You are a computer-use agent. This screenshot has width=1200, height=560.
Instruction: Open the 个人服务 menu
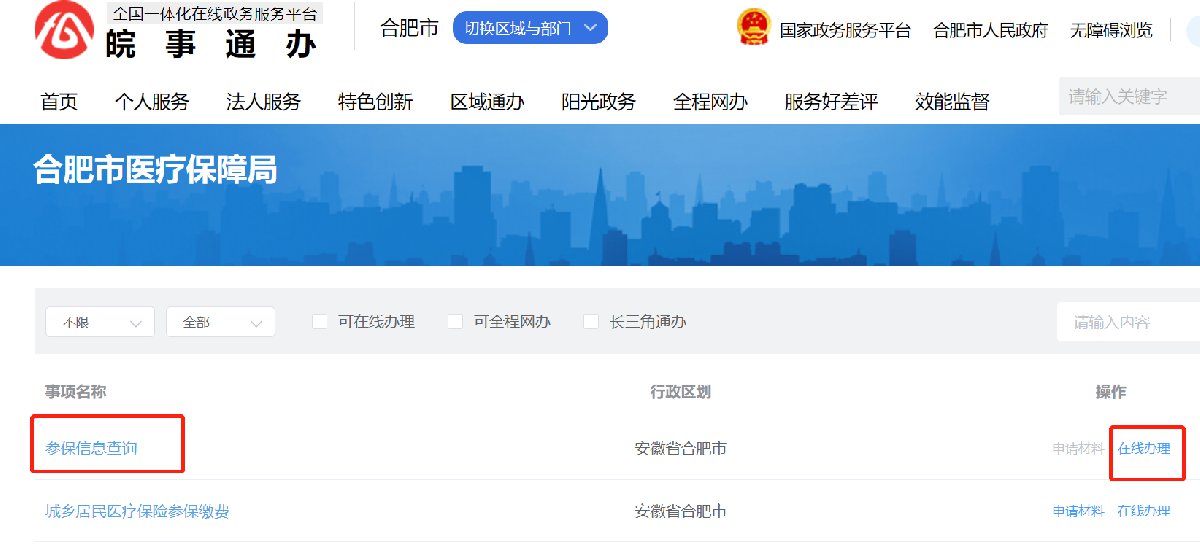click(x=152, y=101)
